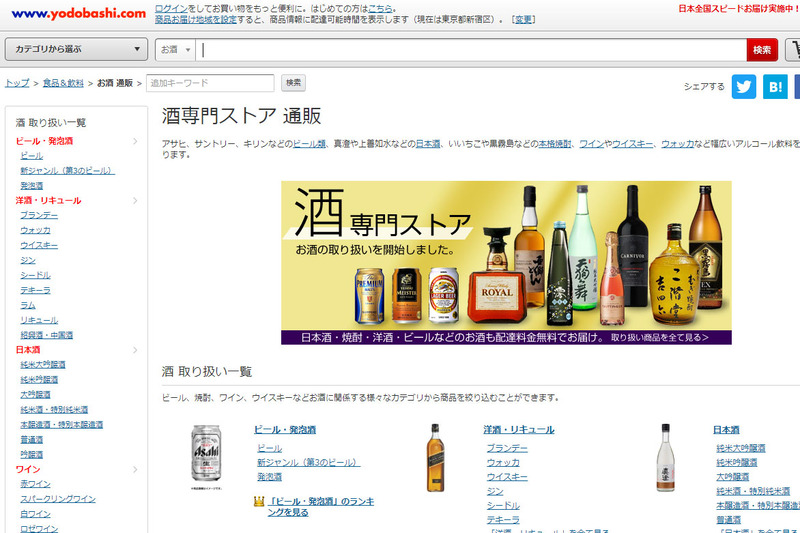Go to トップ breadcrumb link
Image resolution: width=800 pixels, height=533 pixels.
[17, 83]
